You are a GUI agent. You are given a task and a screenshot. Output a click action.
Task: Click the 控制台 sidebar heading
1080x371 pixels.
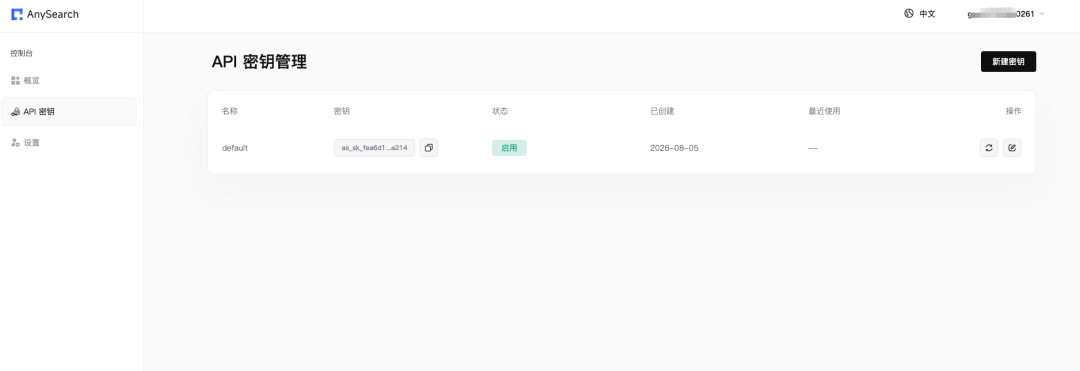tap(21, 53)
